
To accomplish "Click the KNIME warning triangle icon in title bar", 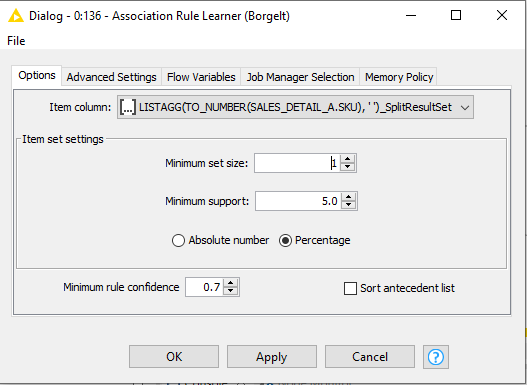I will point(16,16).
